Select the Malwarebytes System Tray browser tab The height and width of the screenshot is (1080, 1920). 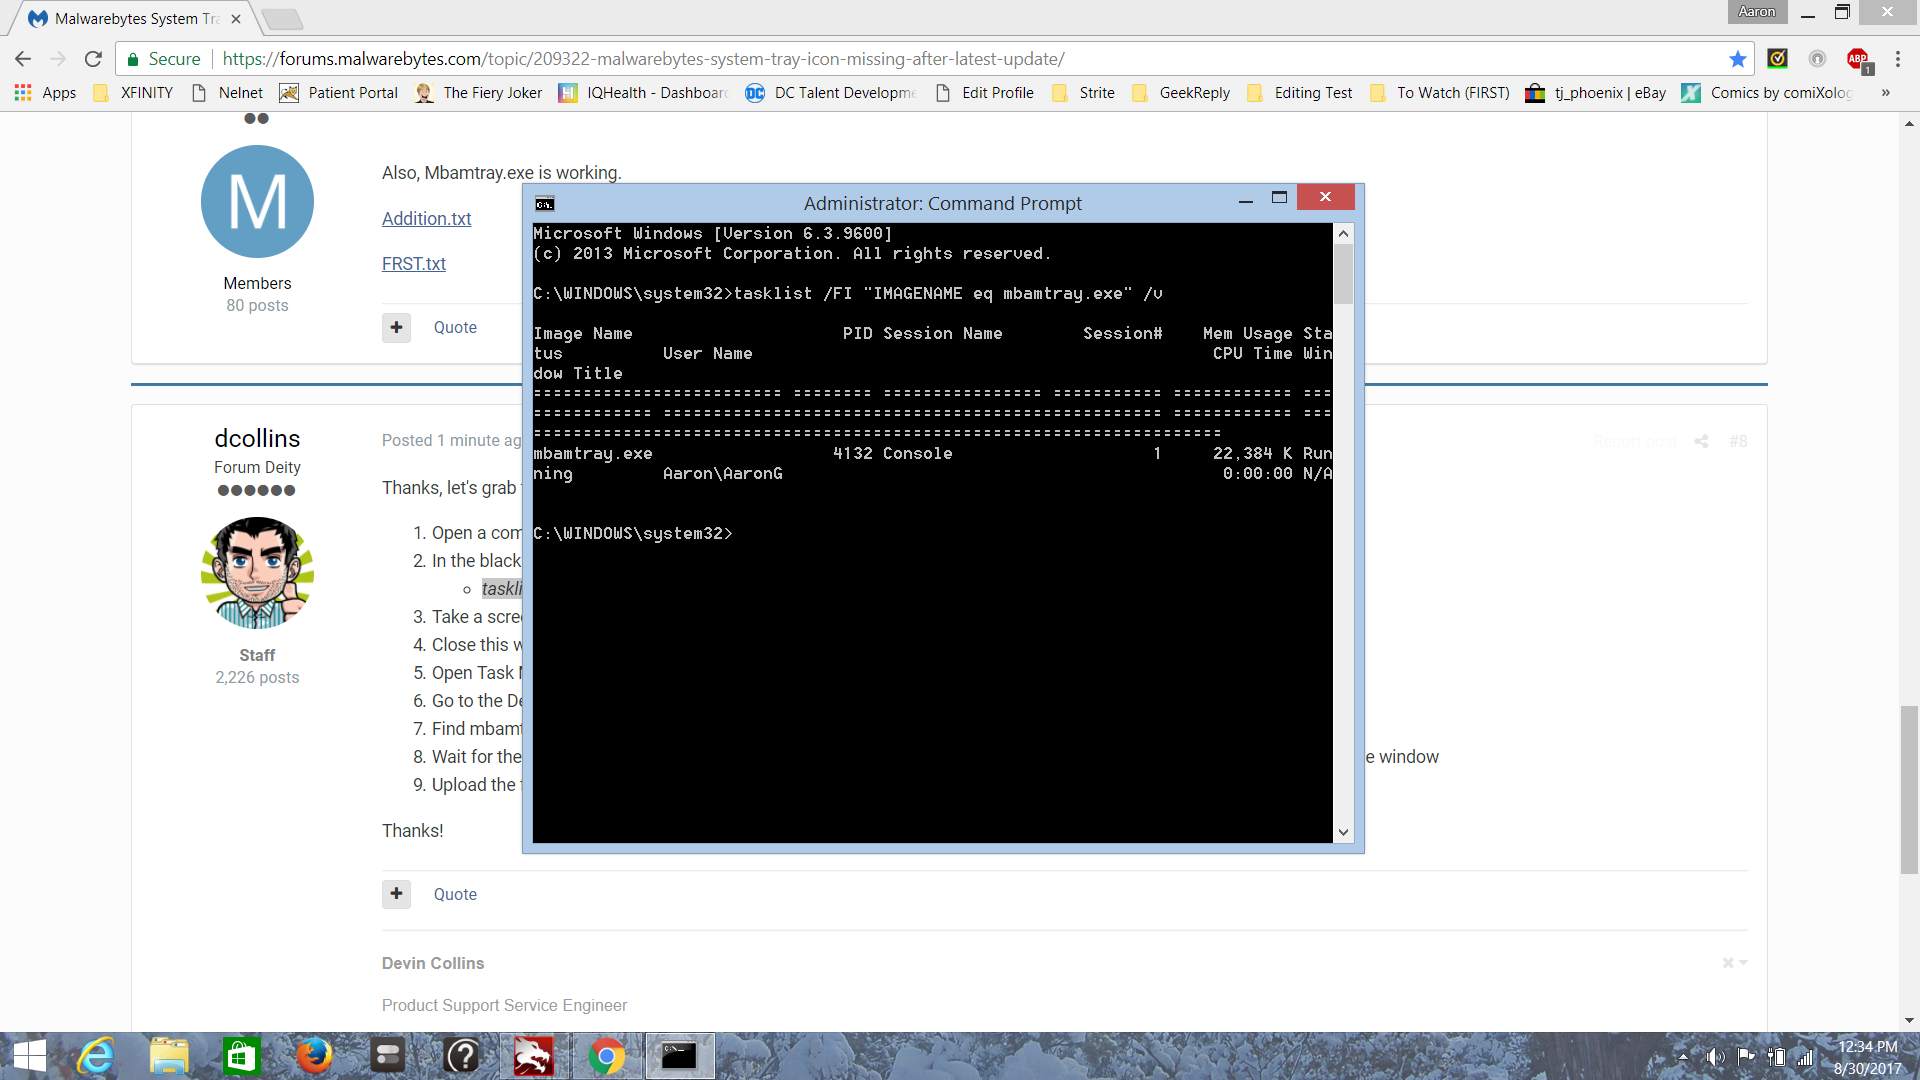(130, 18)
